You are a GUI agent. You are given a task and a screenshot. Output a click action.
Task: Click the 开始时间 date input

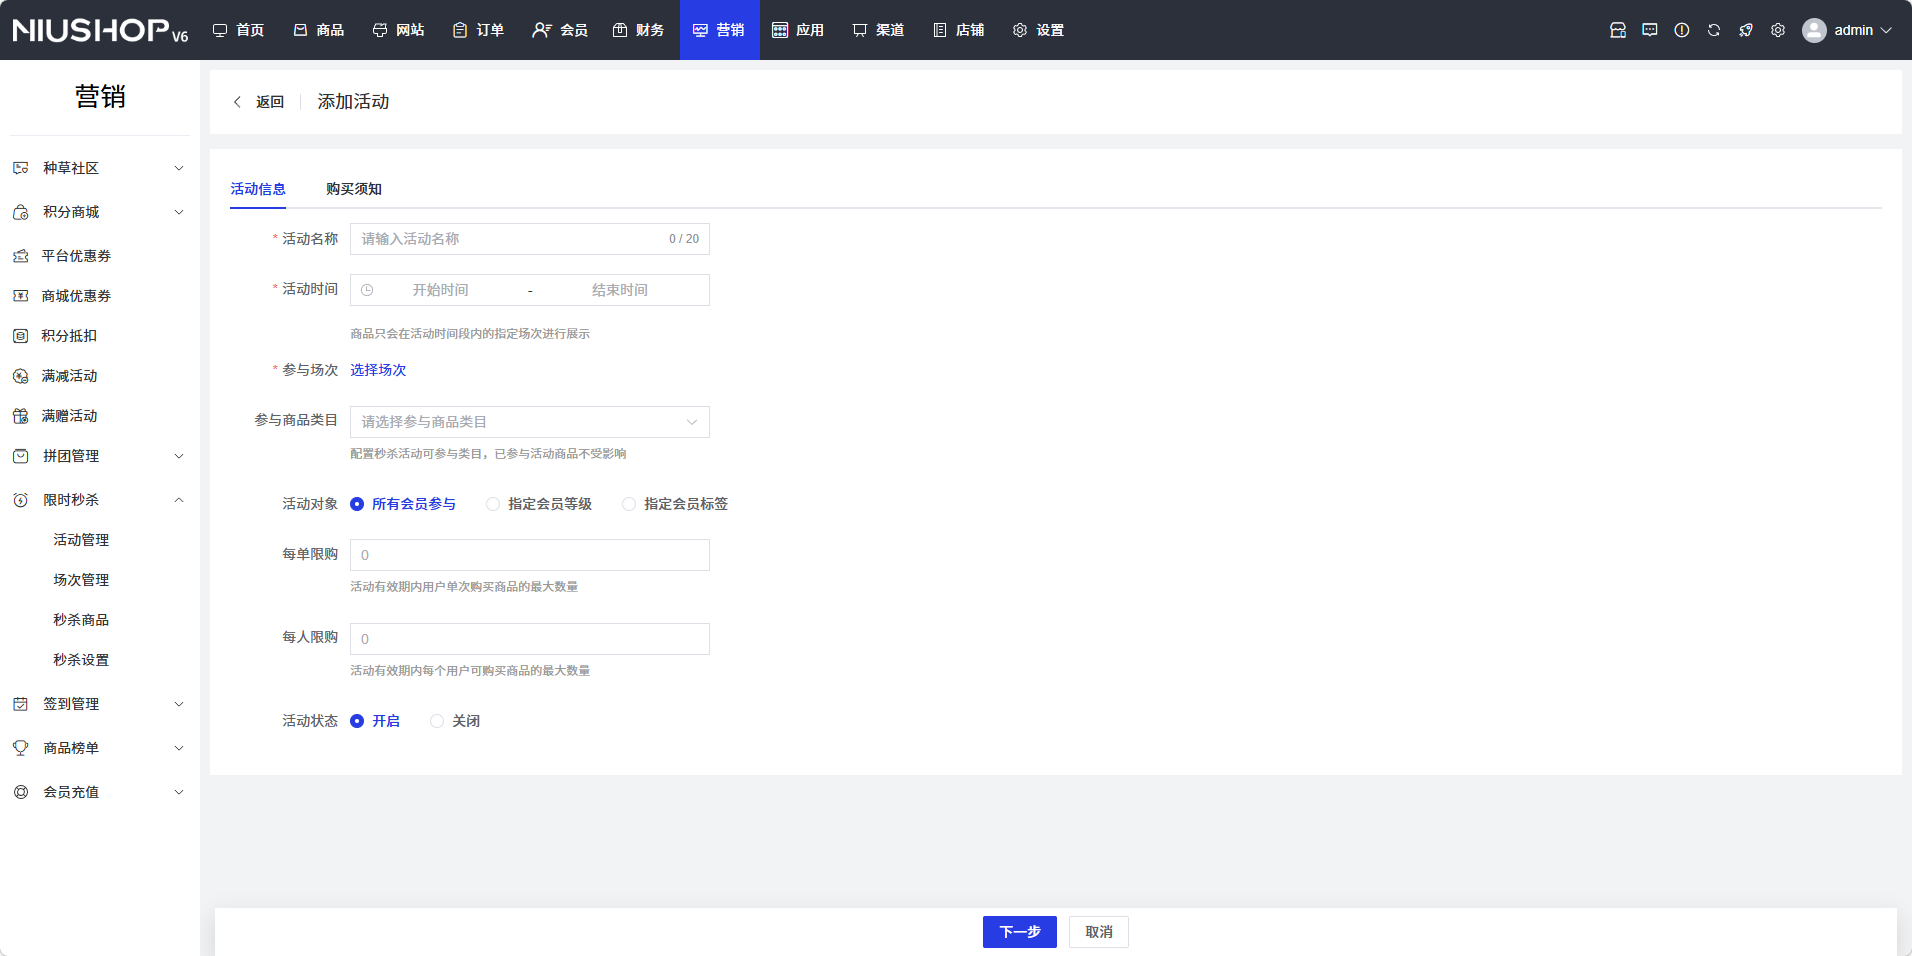[x=440, y=290]
